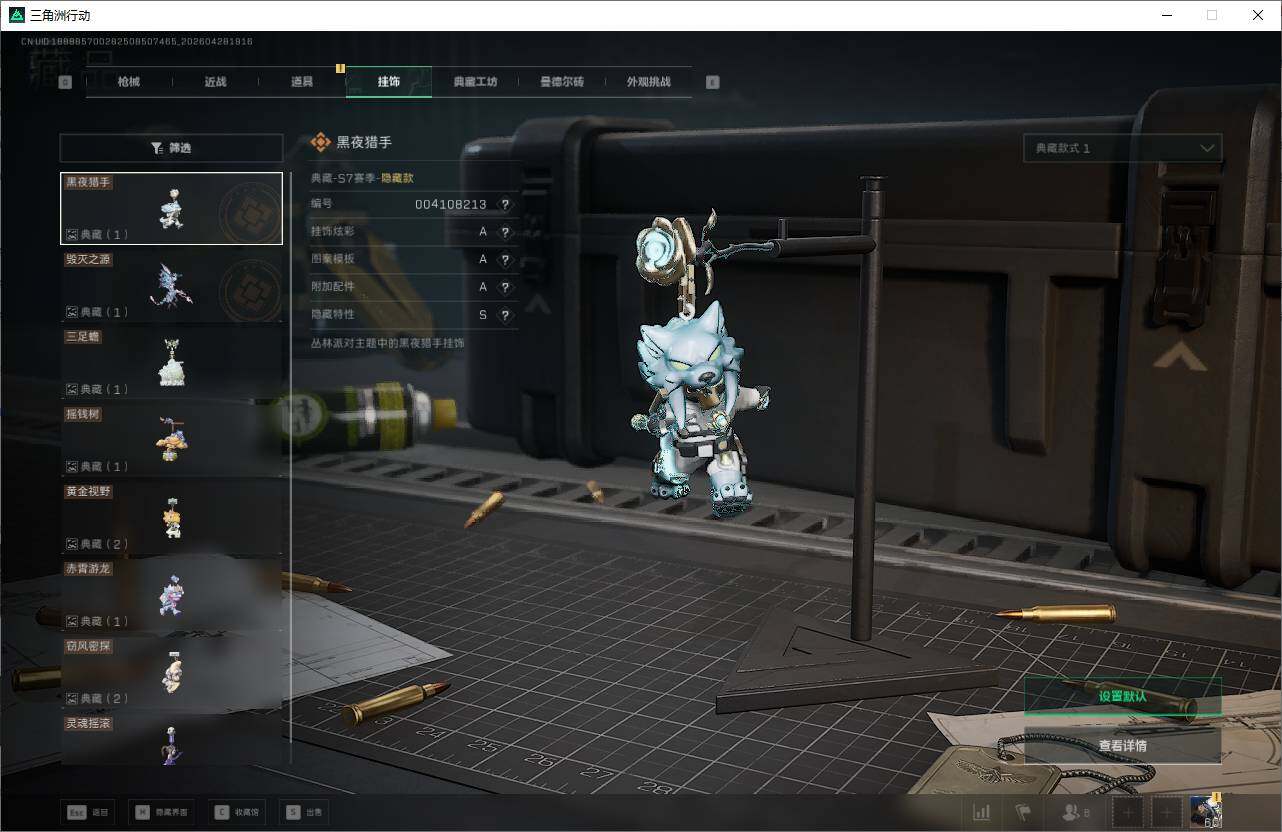Click the first plus squad slot

pos(1128,813)
